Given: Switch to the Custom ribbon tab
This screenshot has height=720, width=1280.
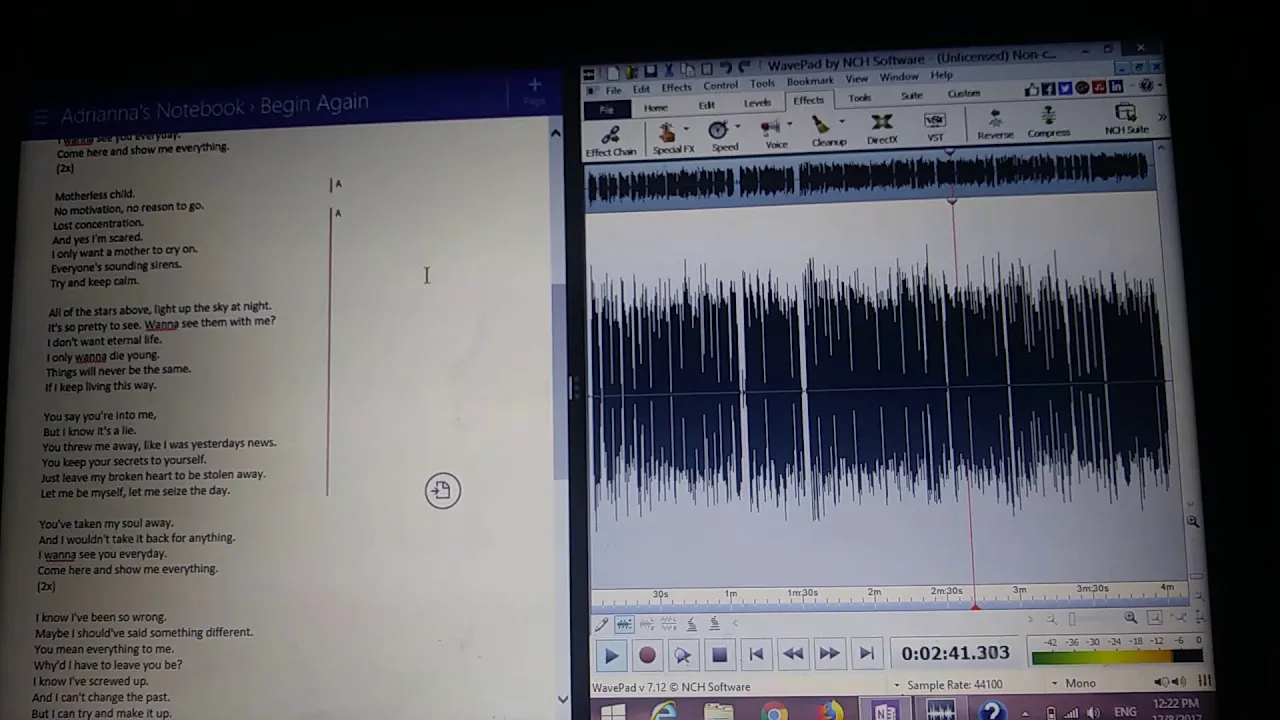Looking at the screenshot, I should 964,94.
